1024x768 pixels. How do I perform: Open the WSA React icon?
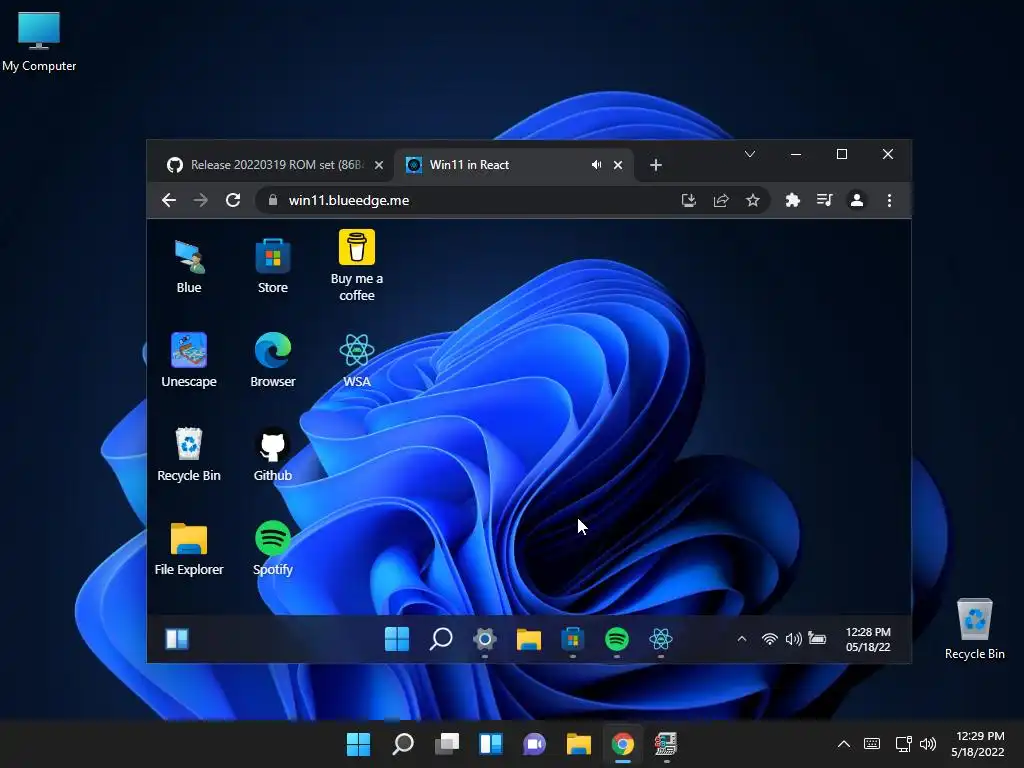tap(357, 360)
